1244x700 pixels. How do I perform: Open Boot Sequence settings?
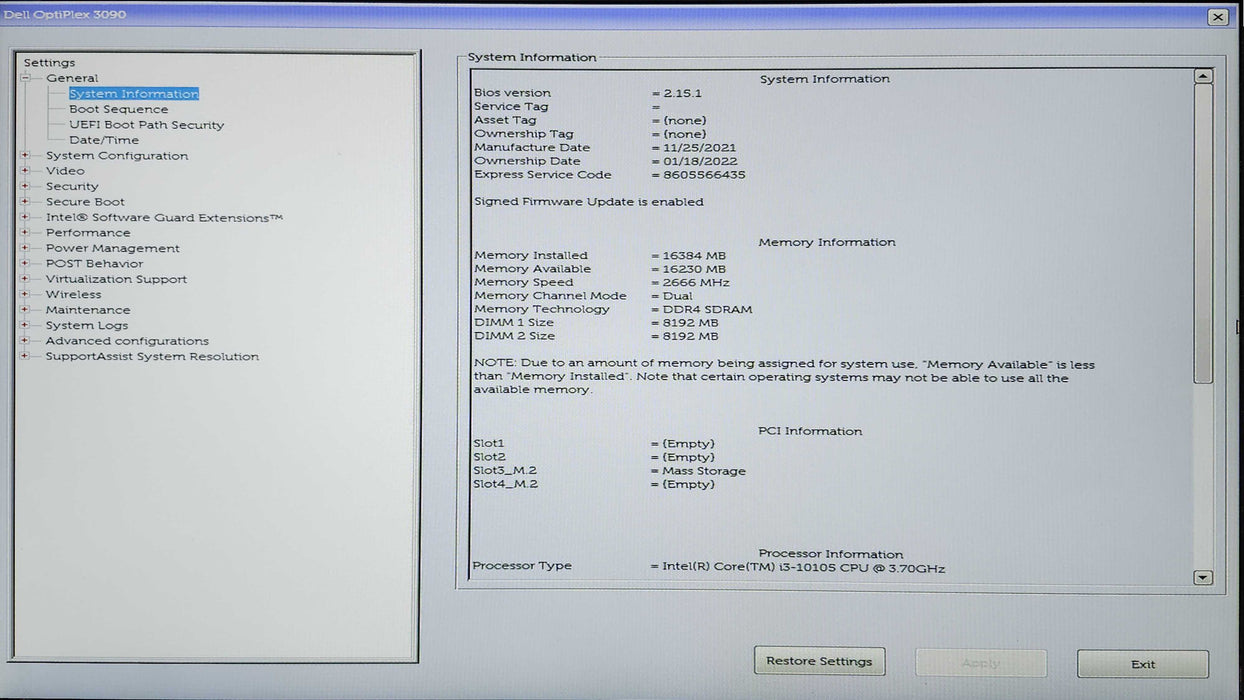click(x=119, y=109)
